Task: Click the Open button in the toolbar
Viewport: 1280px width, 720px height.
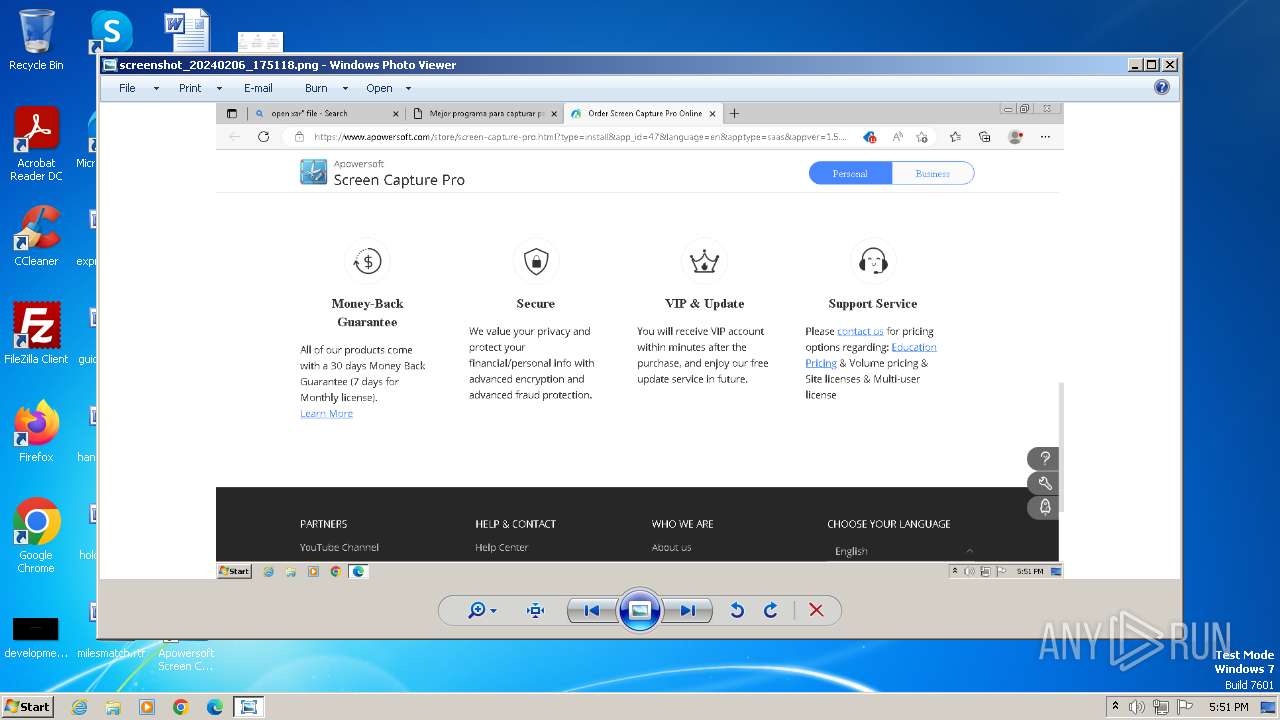Action: click(x=379, y=88)
